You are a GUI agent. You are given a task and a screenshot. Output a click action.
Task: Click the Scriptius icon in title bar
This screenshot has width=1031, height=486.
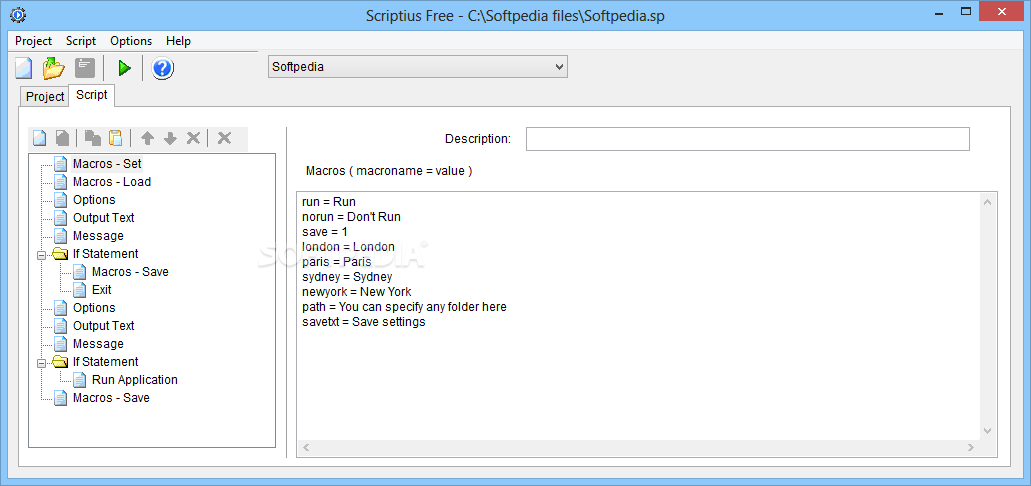18,14
